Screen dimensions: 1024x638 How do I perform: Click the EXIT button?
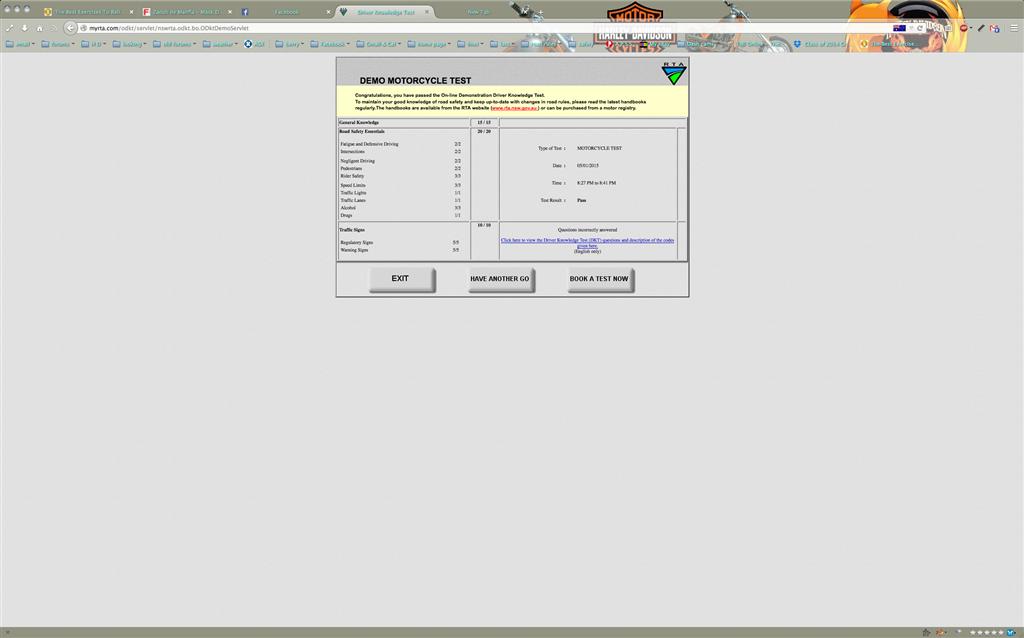[x=402, y=279]
